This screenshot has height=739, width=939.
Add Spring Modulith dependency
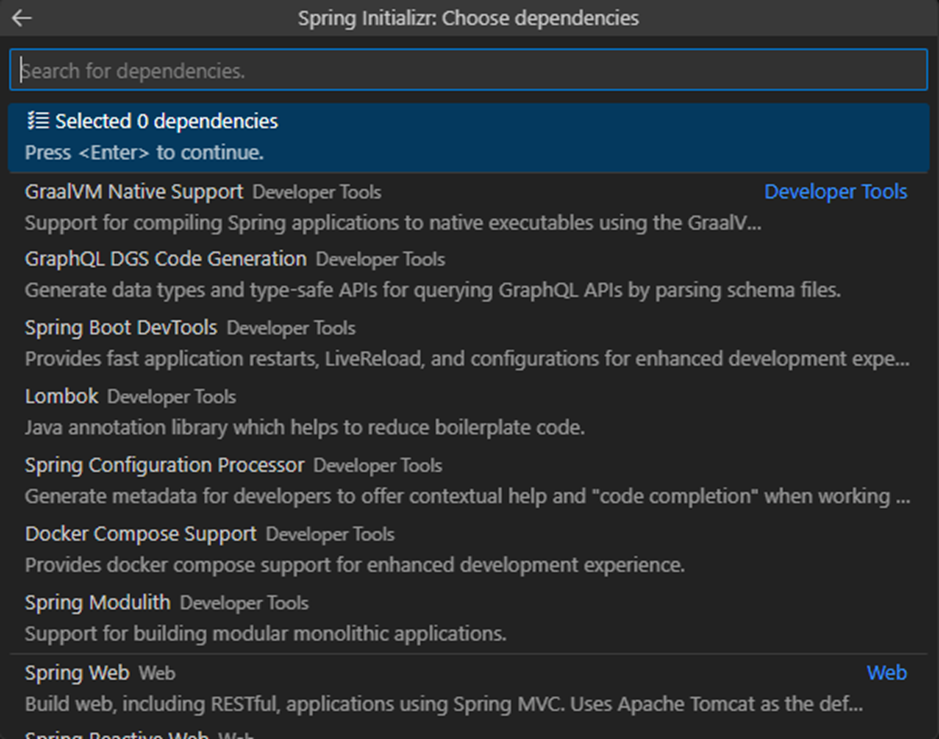pos(98,602)
